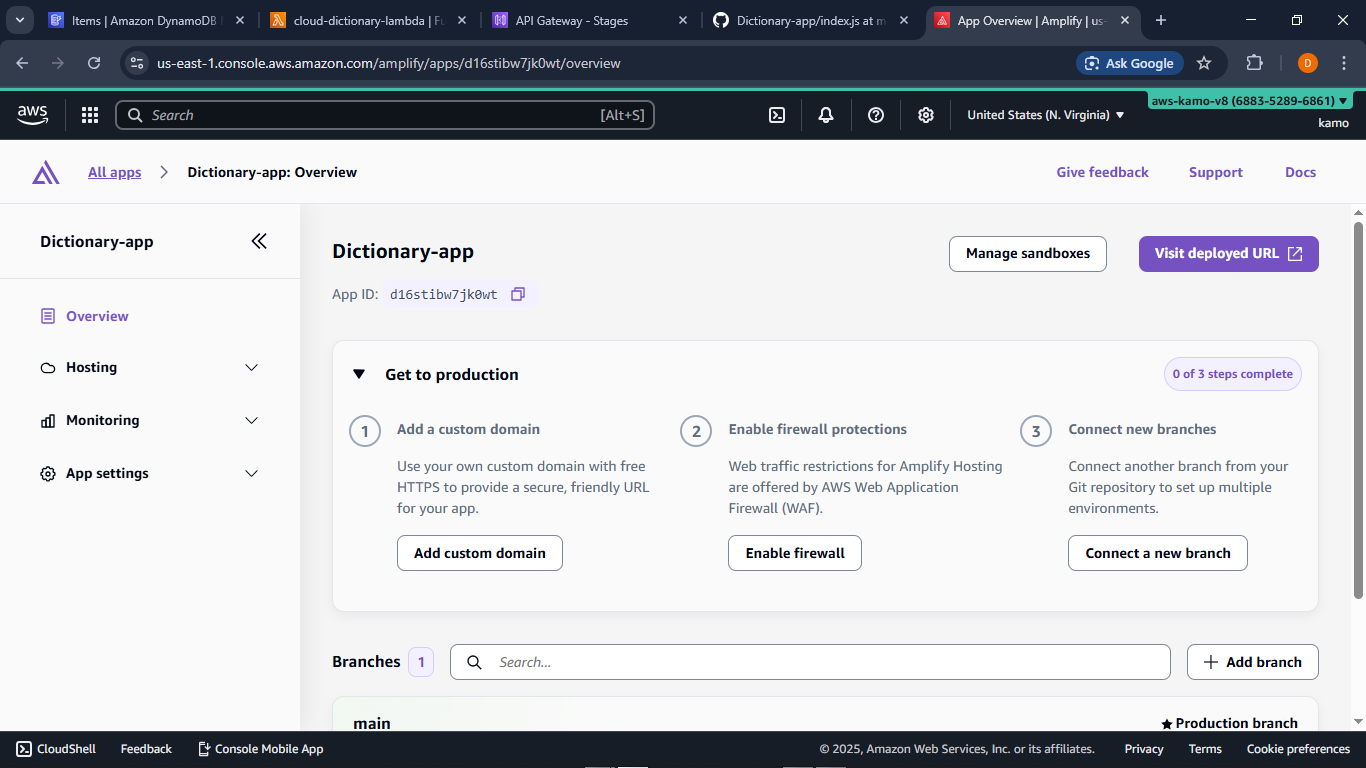Collapse the Get to production panel
This screenshot has width=1366, height=768.
pos(359,374)
